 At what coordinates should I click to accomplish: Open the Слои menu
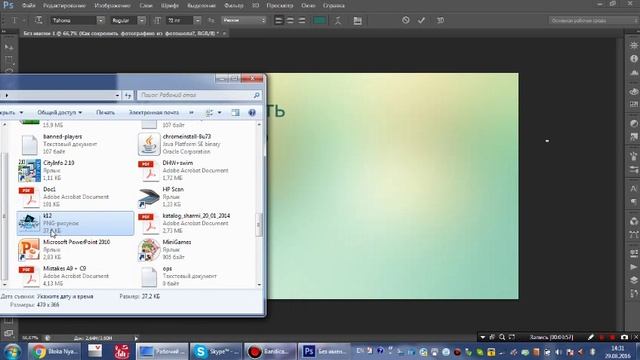(x=145, y=6)
